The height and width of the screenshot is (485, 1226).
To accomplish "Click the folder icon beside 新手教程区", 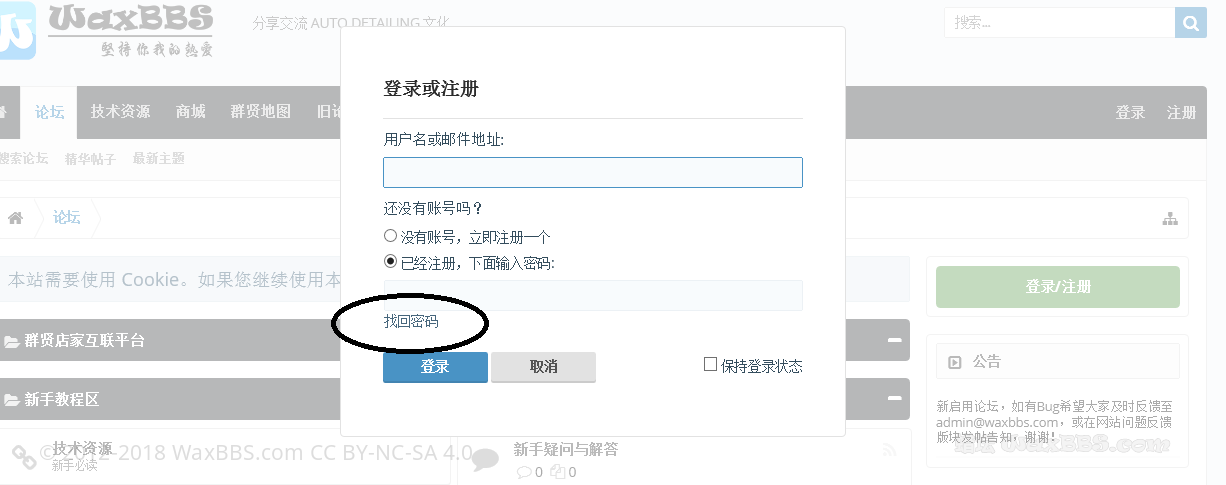I will point(12,400).
